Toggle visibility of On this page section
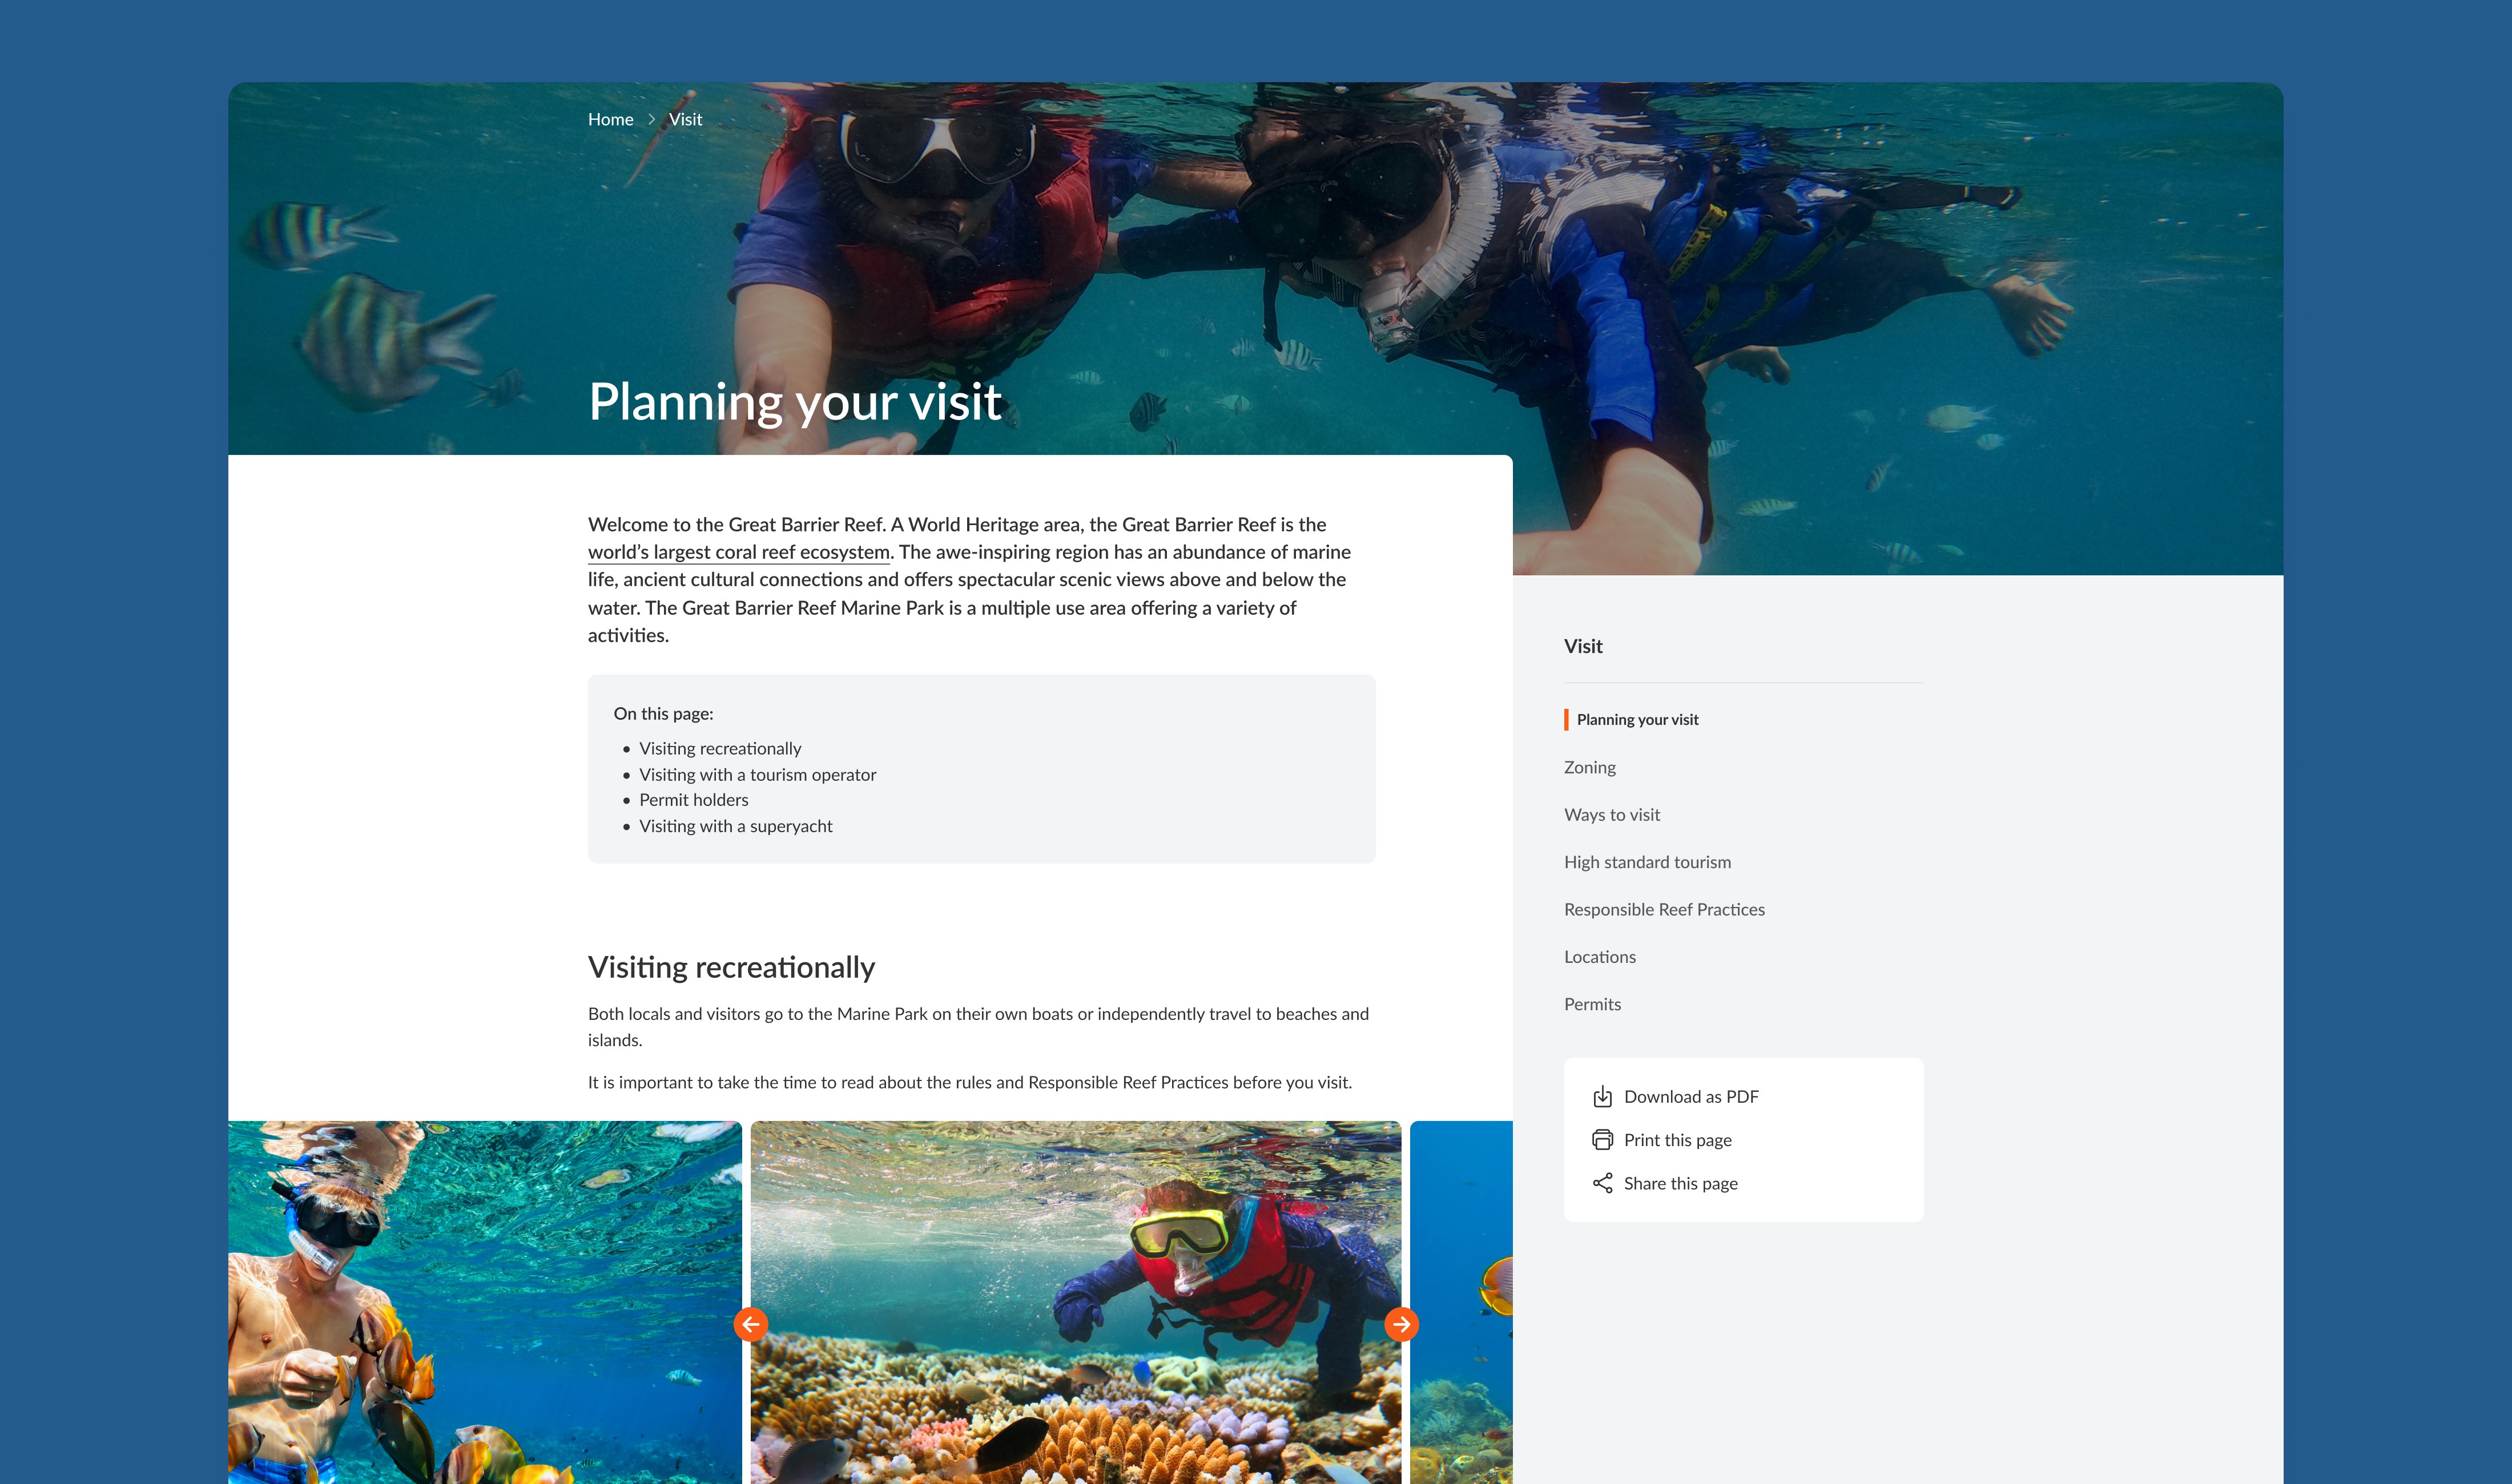Screen dimensions: 2512x1484 [x=662, y=712]
